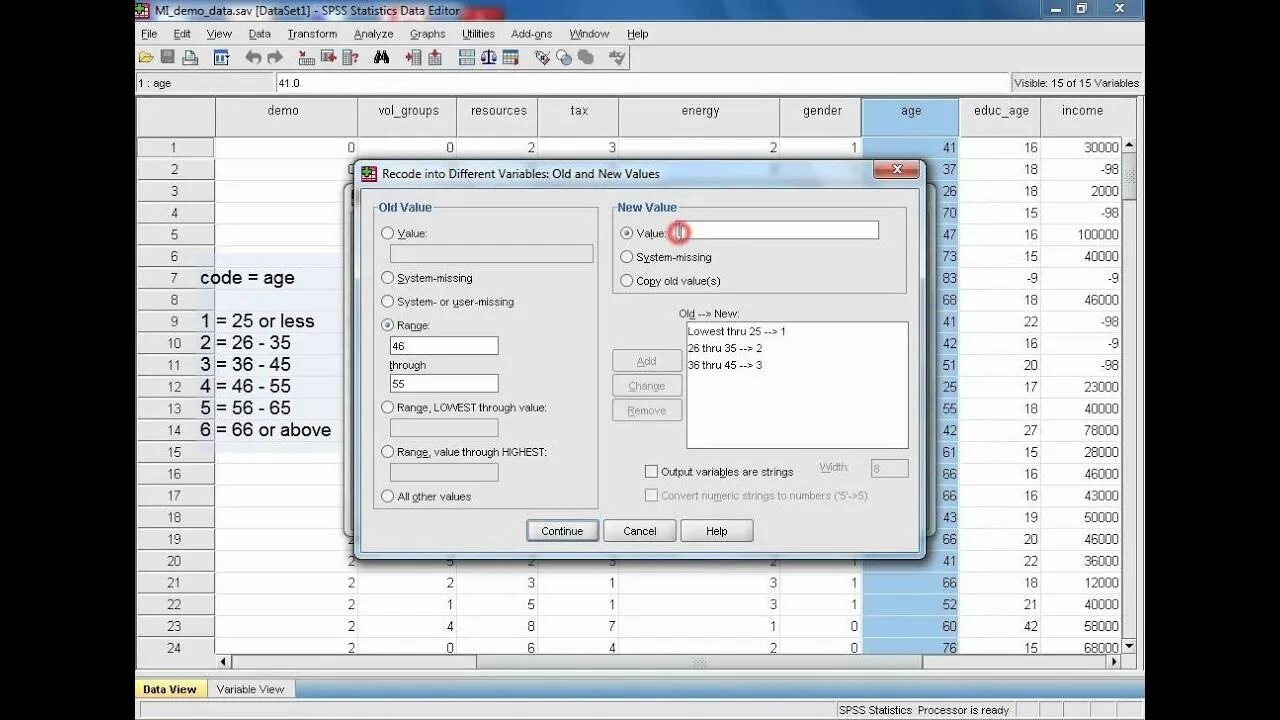Click the Go to case icon
The width and height of the screenshot is (1280, 720).
click(x=306, y=57)
